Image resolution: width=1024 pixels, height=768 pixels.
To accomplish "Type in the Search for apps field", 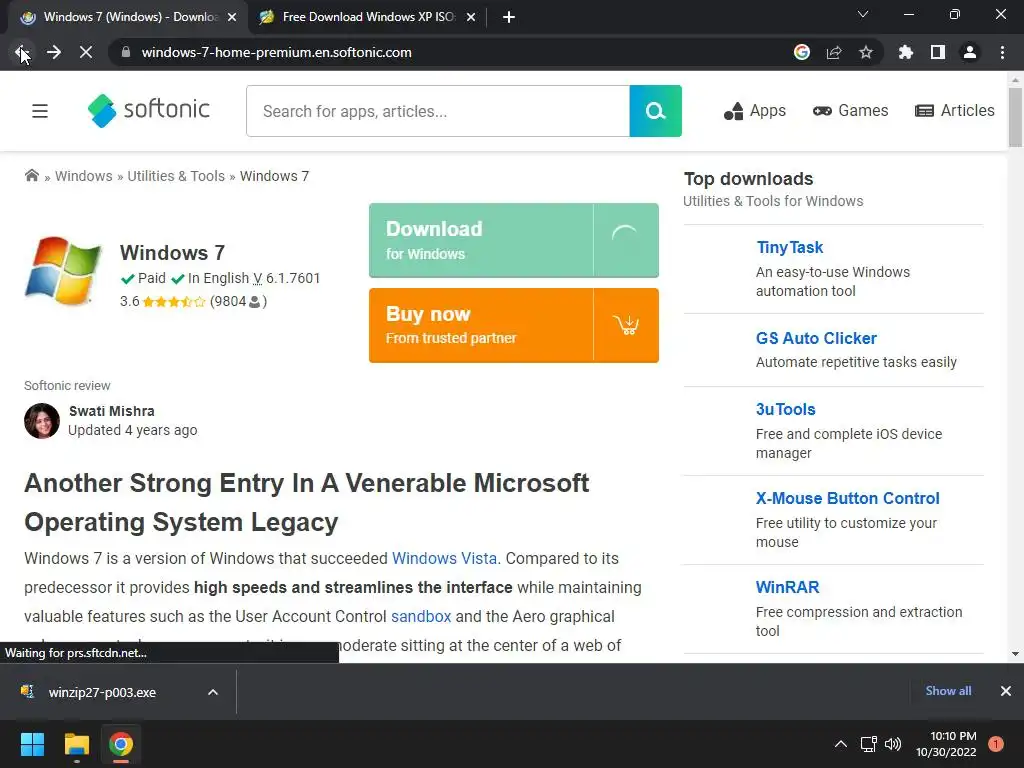I will coord(437,111).
